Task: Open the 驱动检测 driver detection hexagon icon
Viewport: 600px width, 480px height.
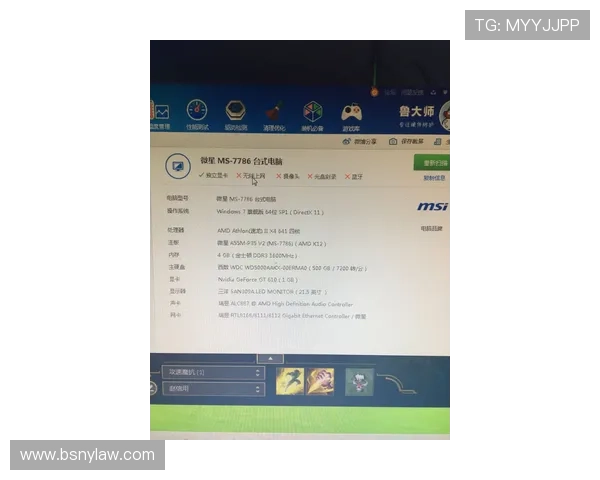Action: pyautogui.click(x=235, y=111)
